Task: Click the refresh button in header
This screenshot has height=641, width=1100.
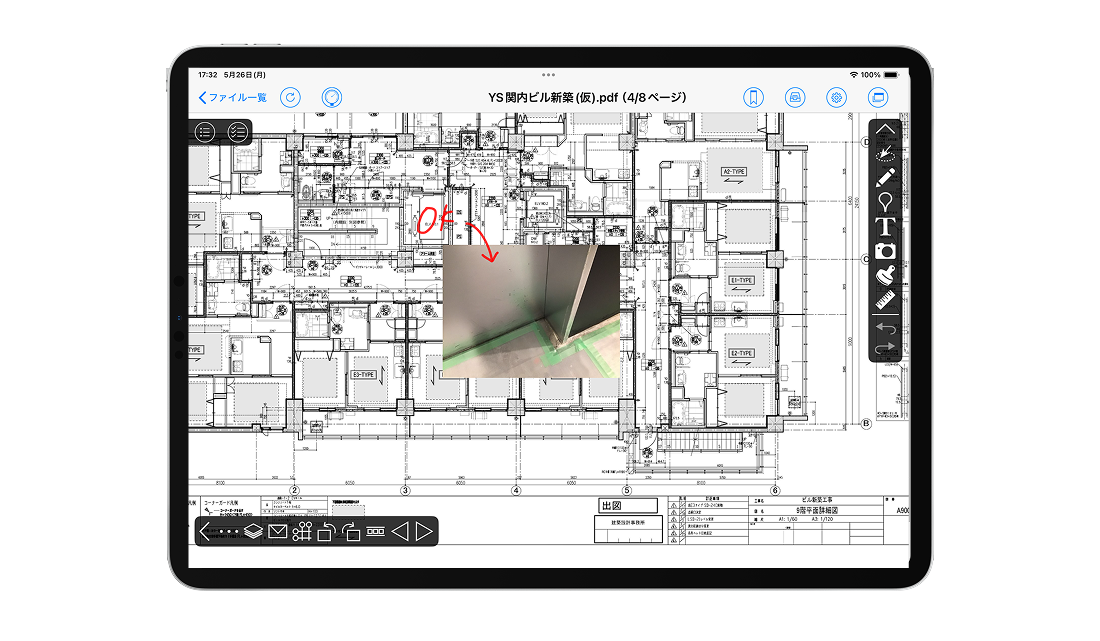Action: point(290,98)
